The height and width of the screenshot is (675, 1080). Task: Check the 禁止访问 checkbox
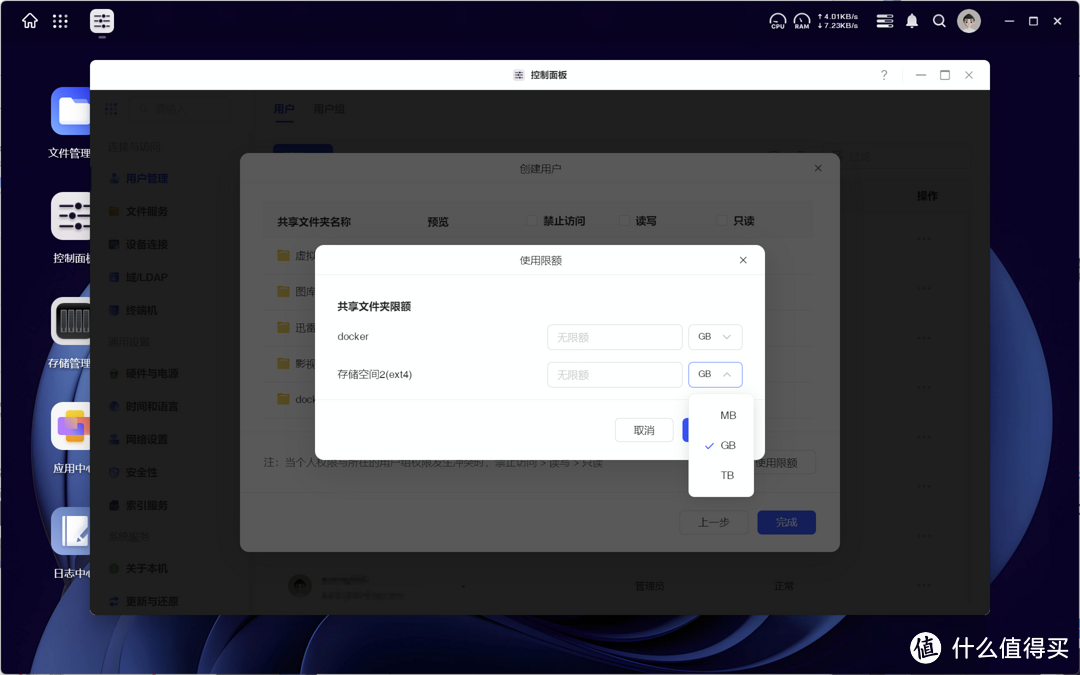click(530, 220)
